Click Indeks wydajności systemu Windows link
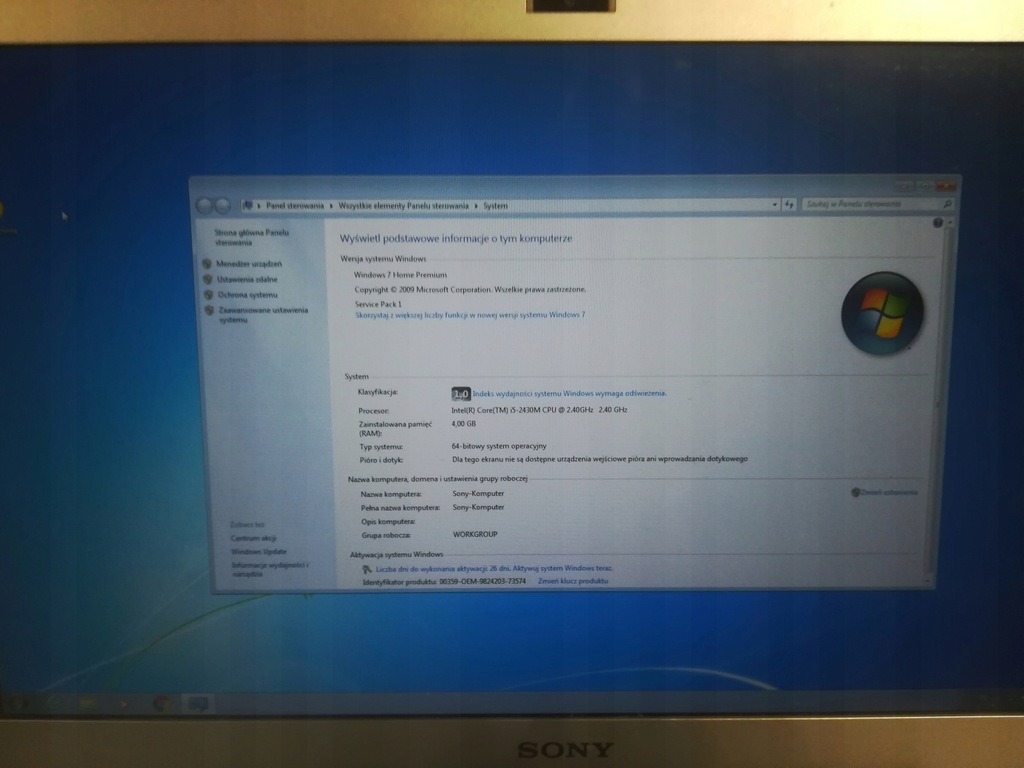 [x=569, y=393]
